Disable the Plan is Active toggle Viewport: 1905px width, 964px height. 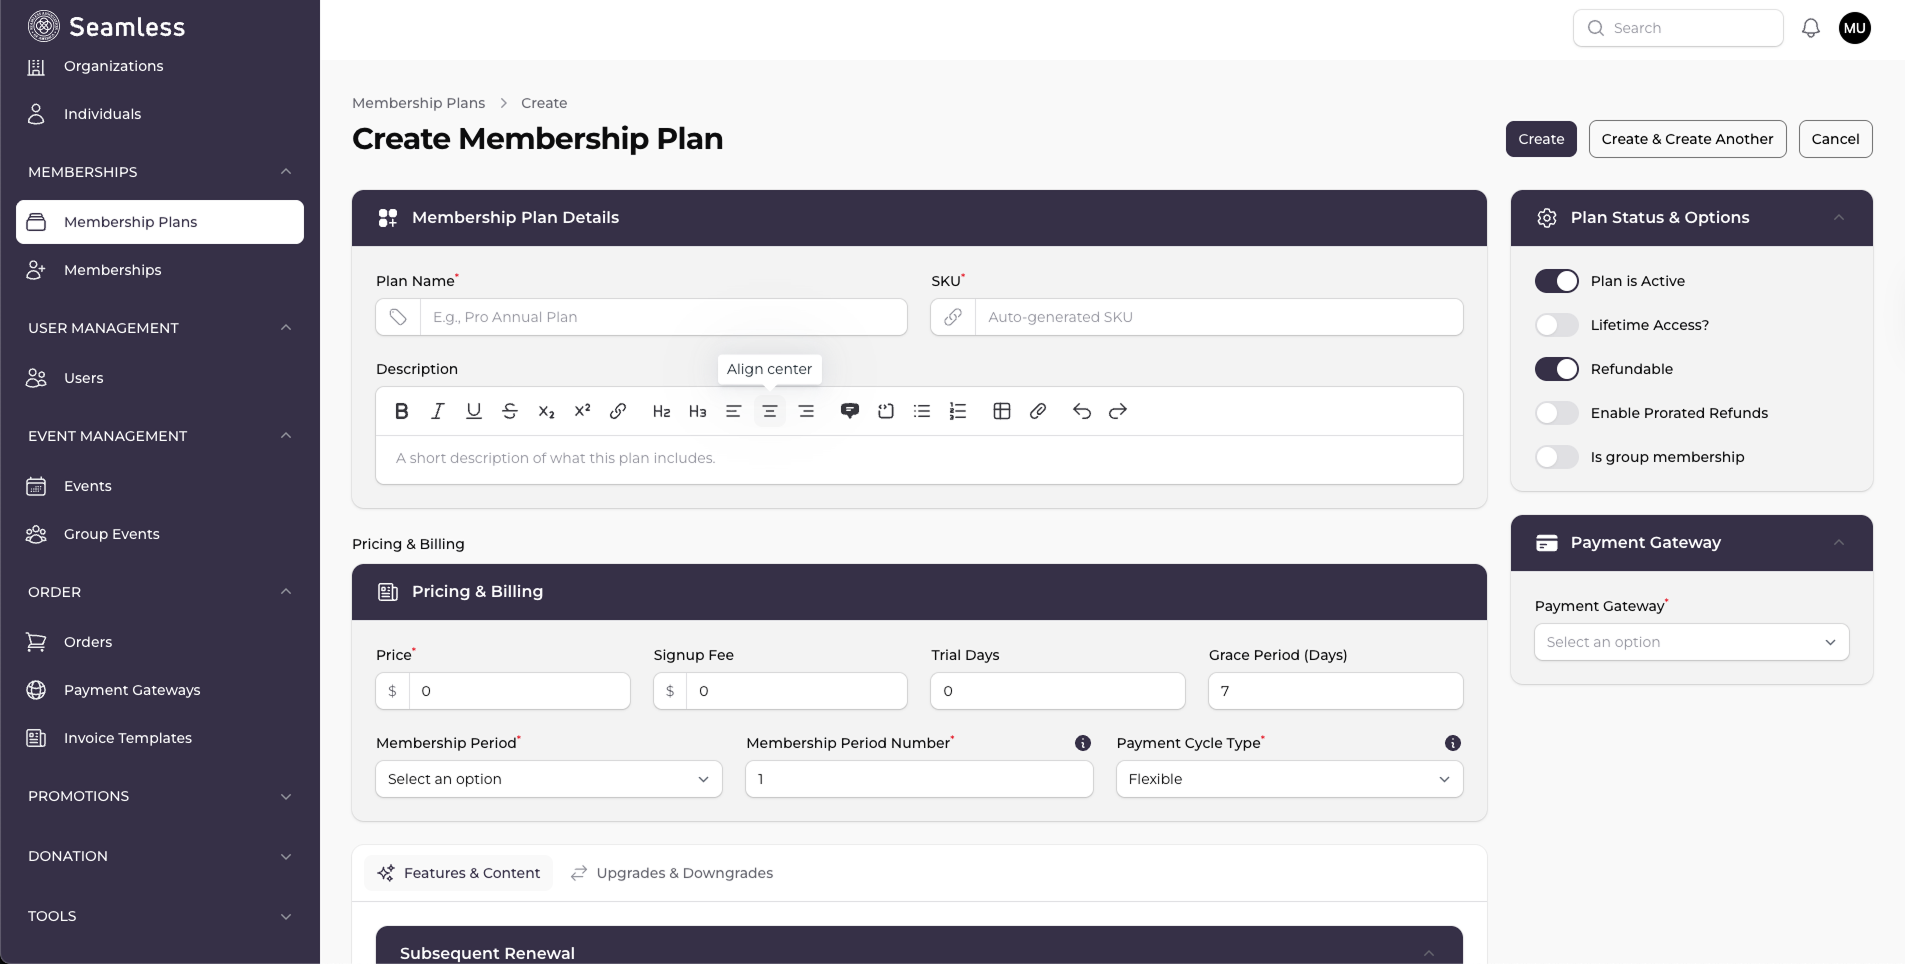pos(1556,281)
